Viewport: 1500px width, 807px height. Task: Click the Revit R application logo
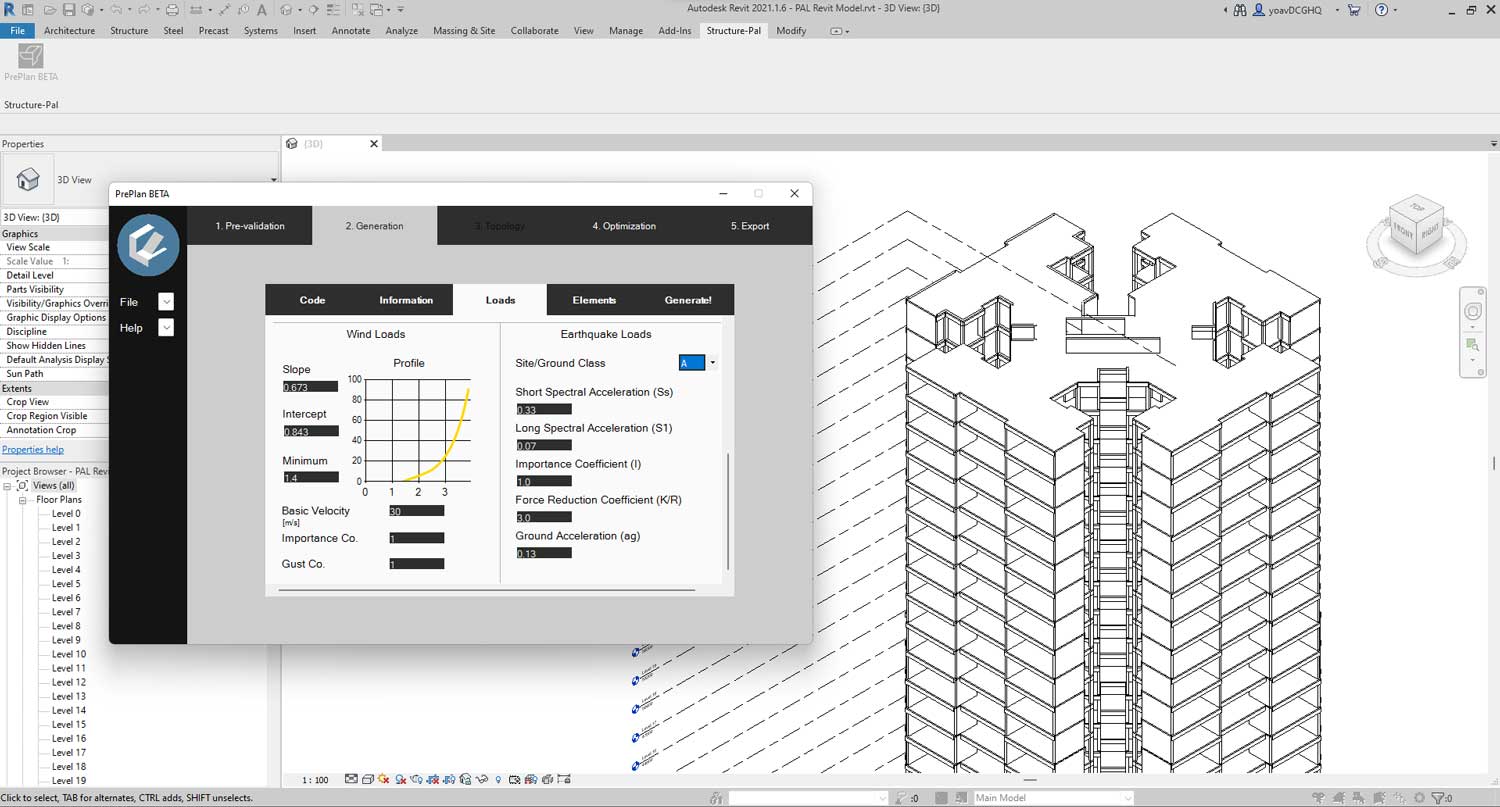tap(9, 10)
